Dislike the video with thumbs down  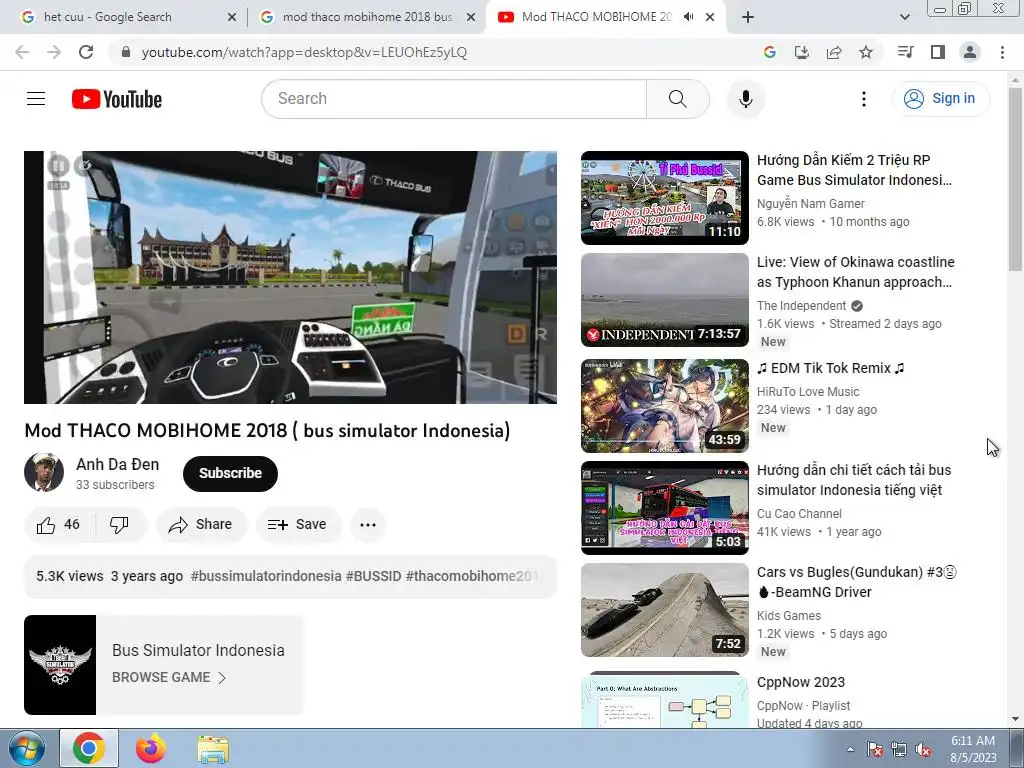[x=119, y=524]
